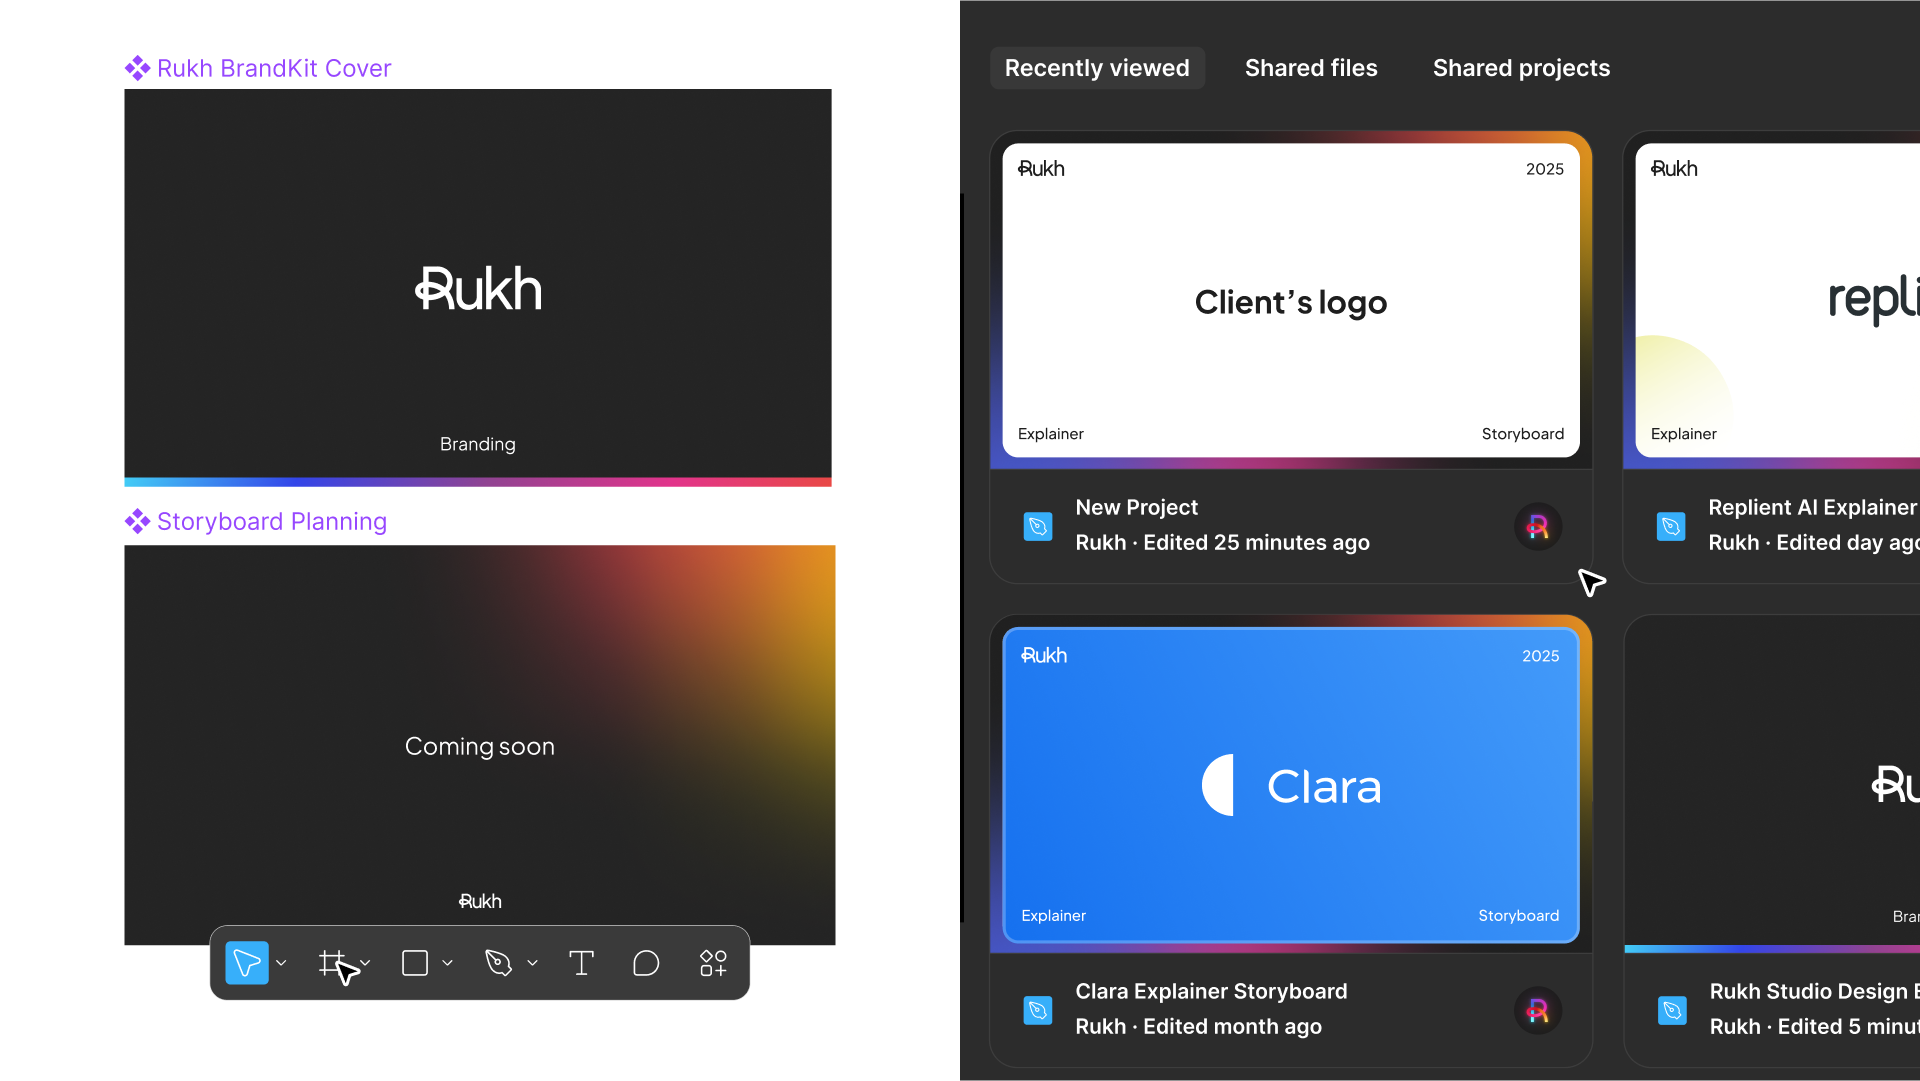Select the Comment tool
Screen dimensions: 1920x1081
pyautogui.click(x=646, y=963)
